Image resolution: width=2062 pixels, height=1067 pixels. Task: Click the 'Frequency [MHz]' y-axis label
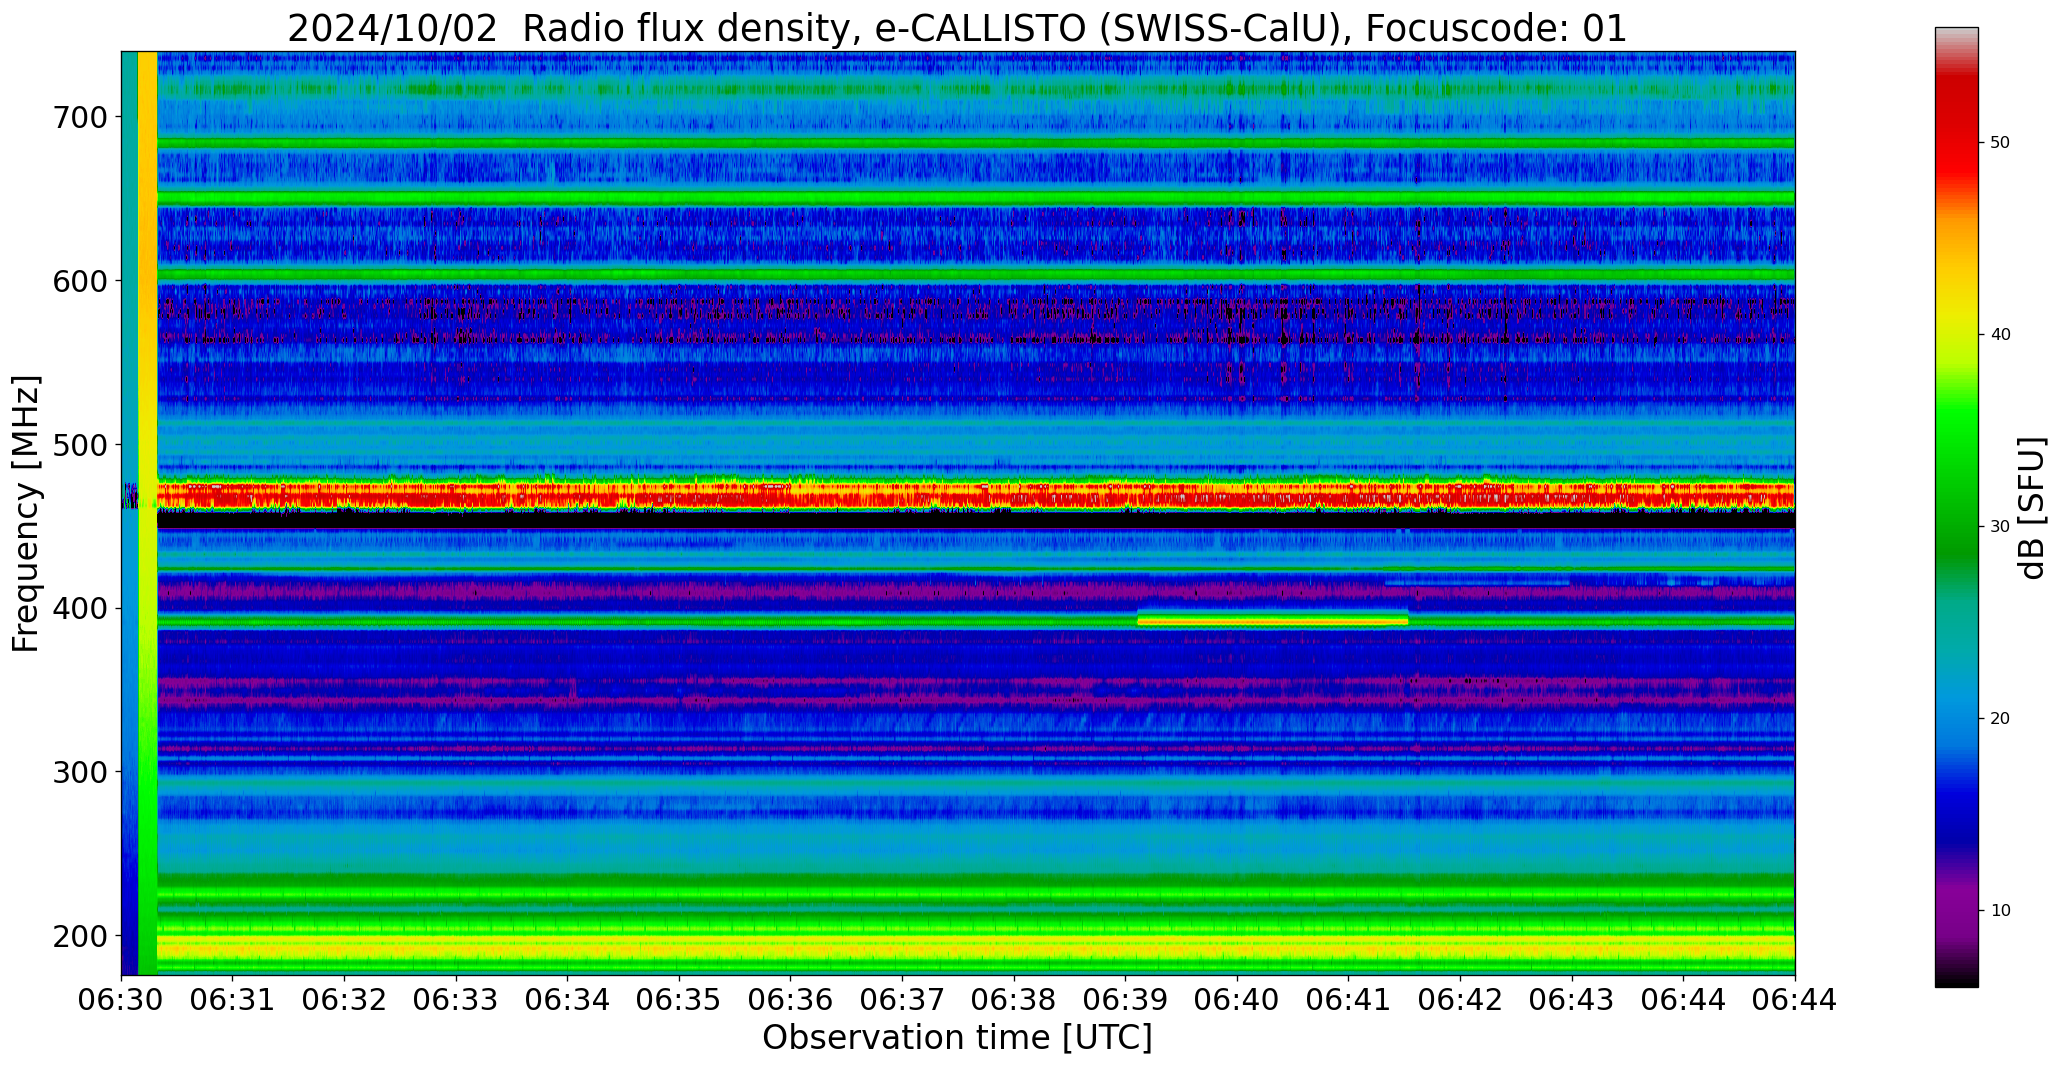tap(27, 513)
